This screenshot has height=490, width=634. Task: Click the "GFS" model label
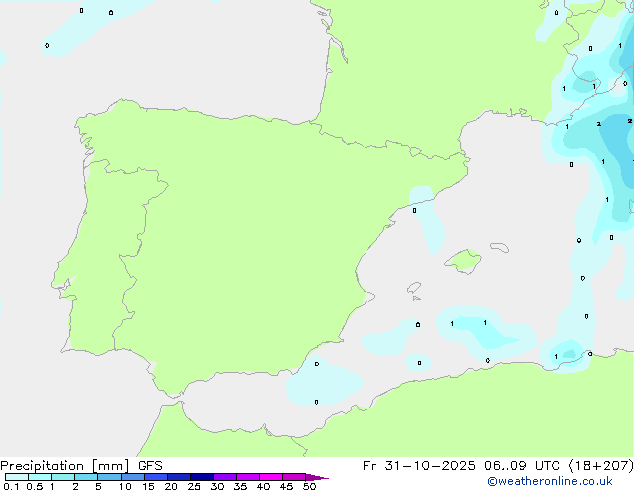[150, 466]
